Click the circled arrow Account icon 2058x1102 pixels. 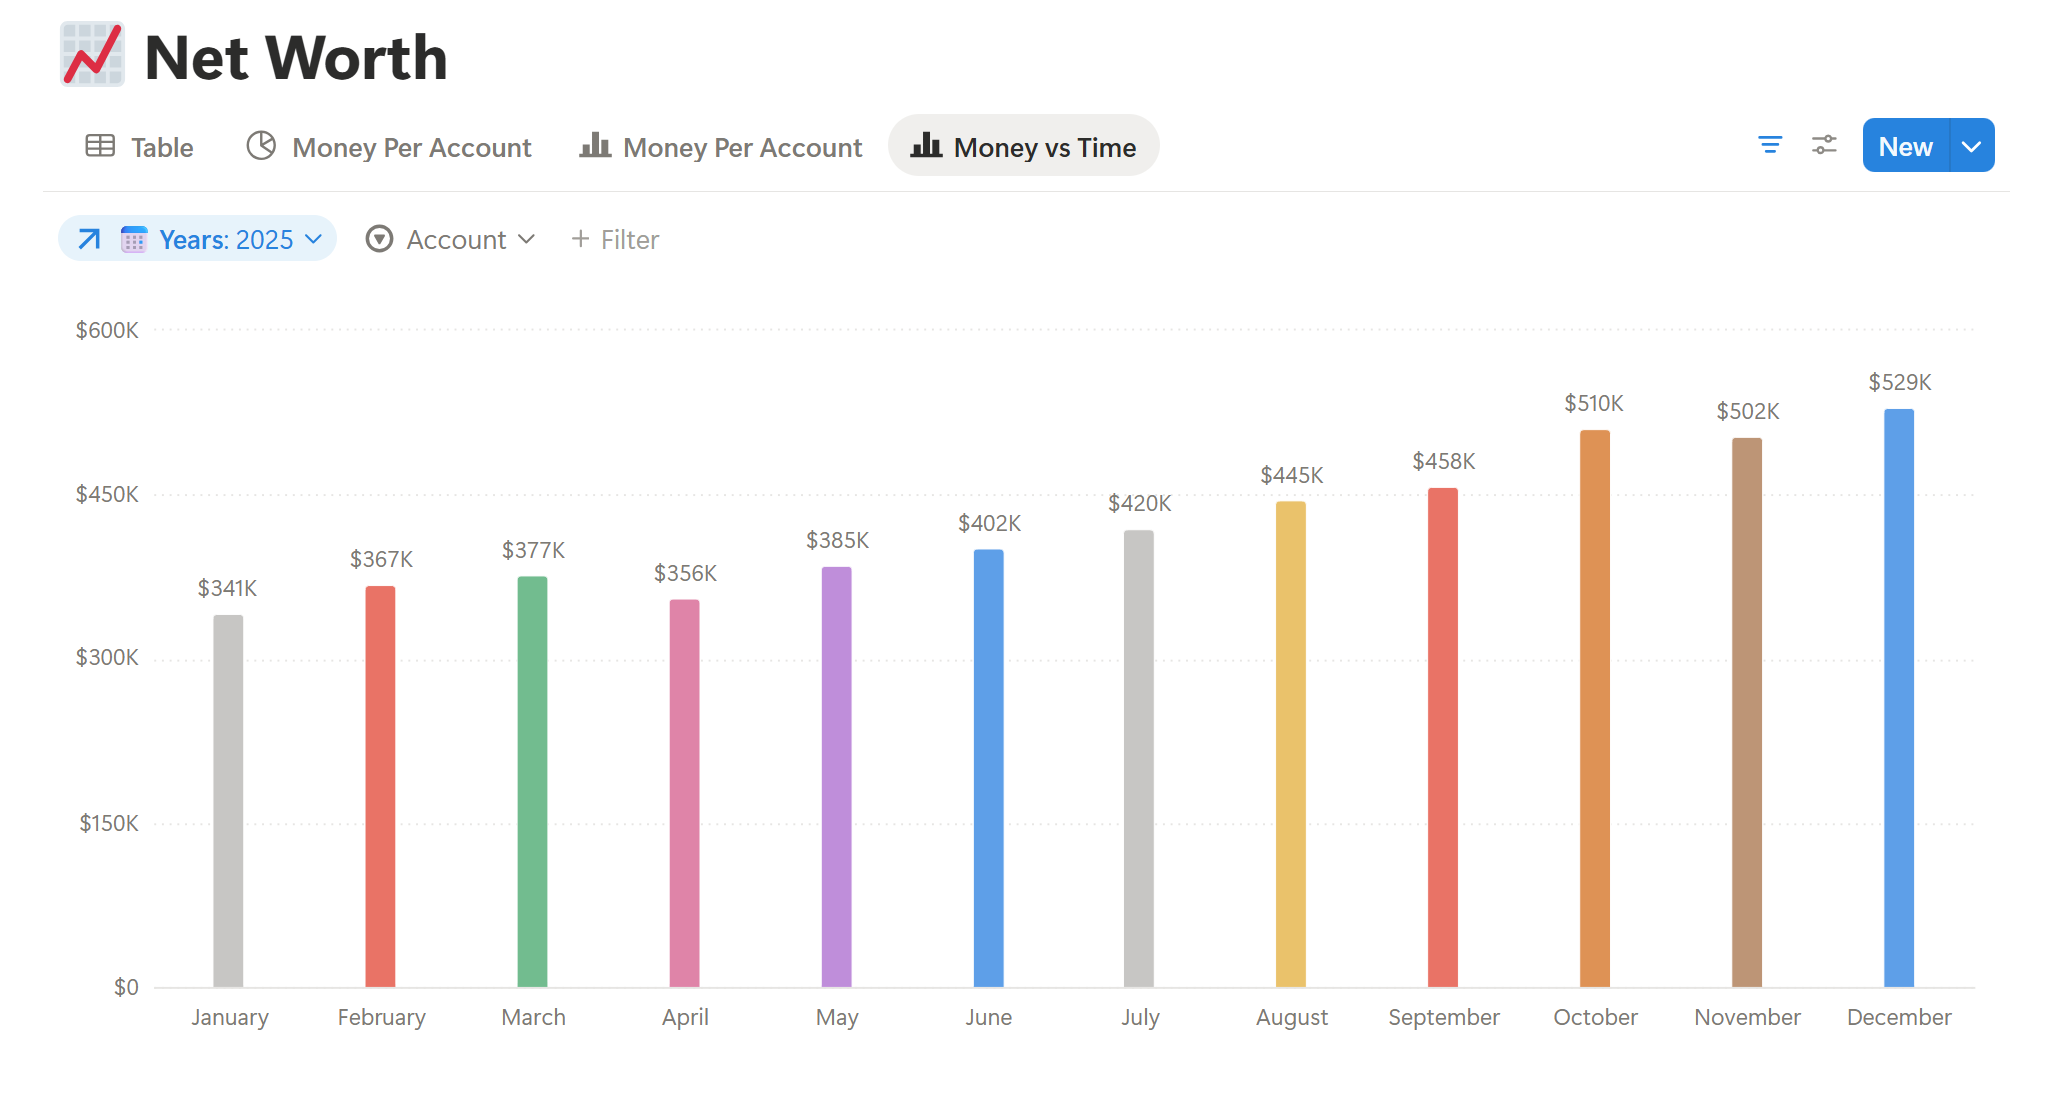(x=379, y=239)
